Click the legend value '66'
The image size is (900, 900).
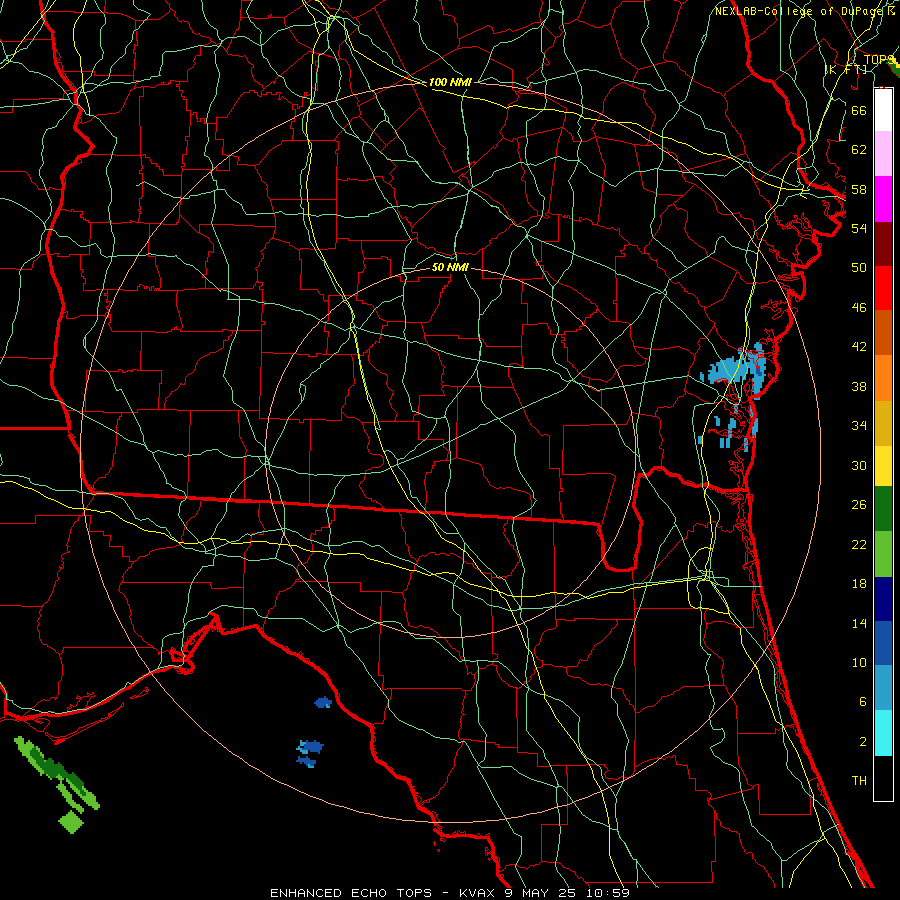pyautogui.click(x=859, y=110)
